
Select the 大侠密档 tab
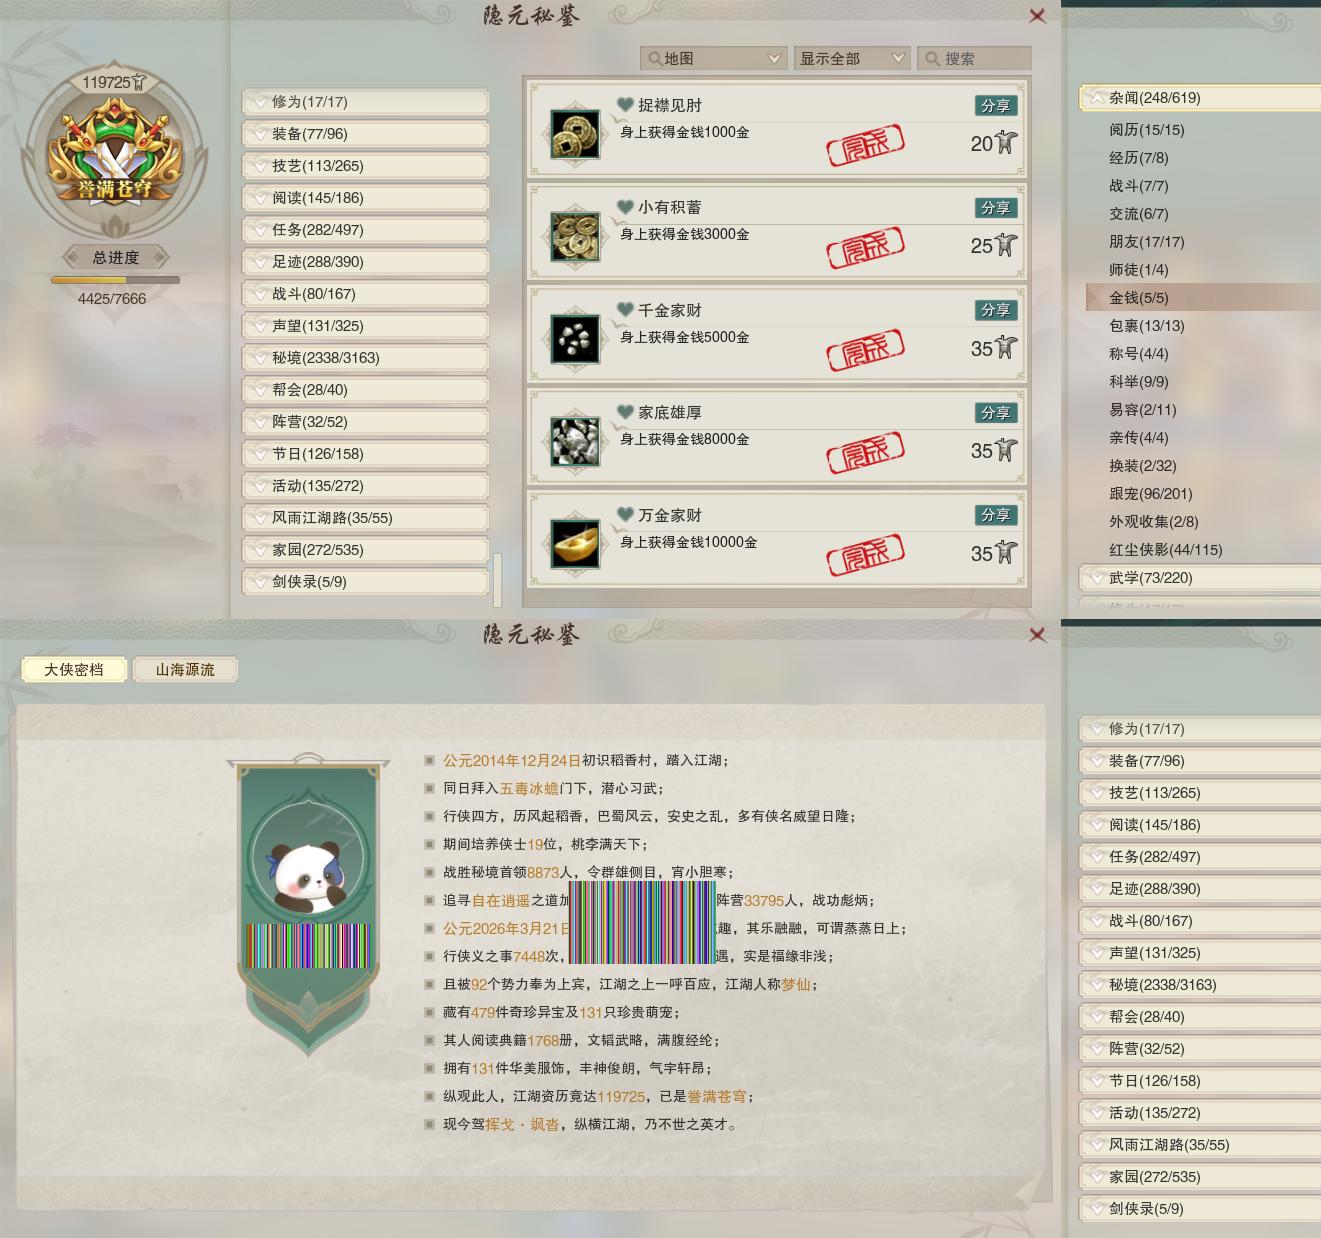[x=74, y=670]
